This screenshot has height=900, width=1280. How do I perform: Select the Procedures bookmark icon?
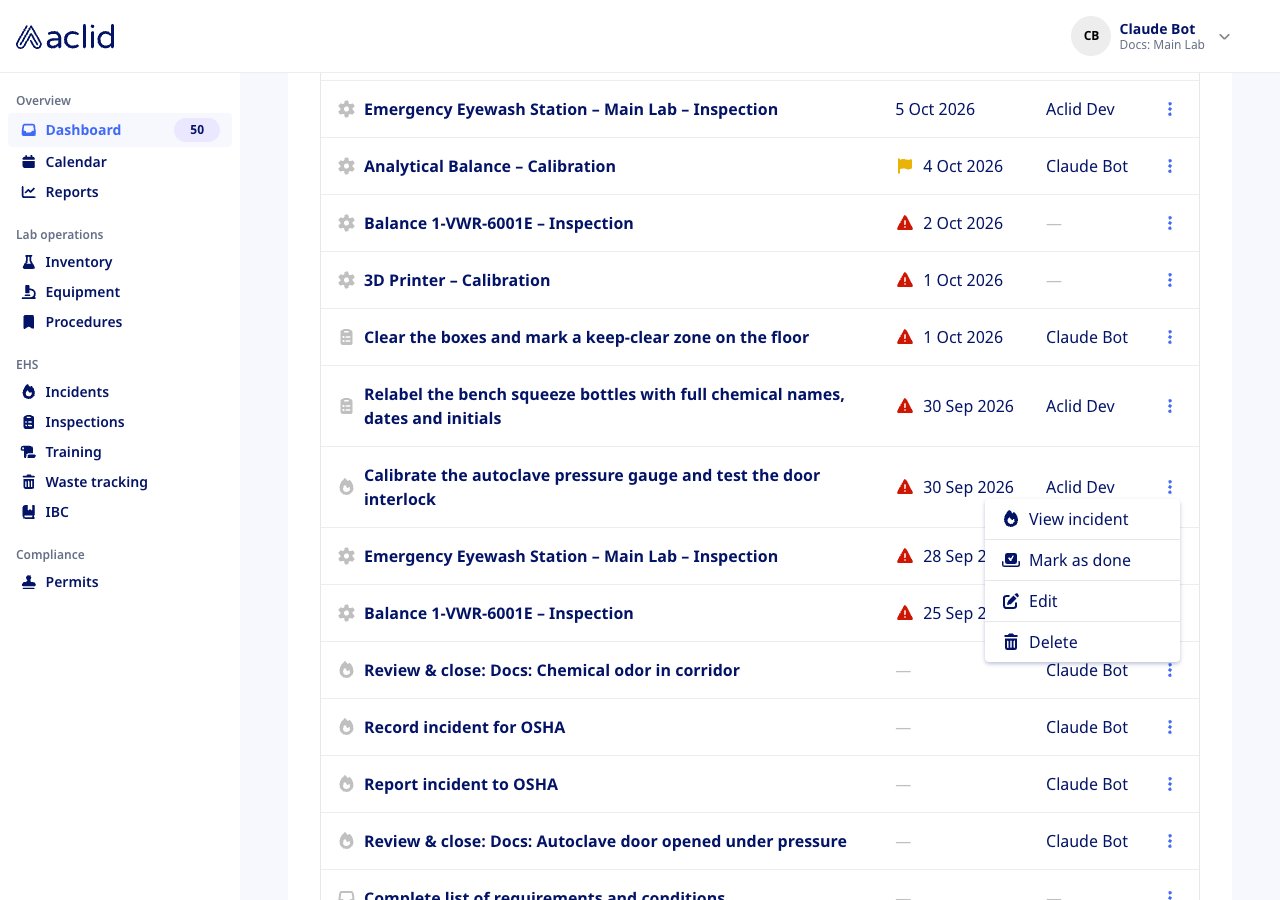pos(29,322)
